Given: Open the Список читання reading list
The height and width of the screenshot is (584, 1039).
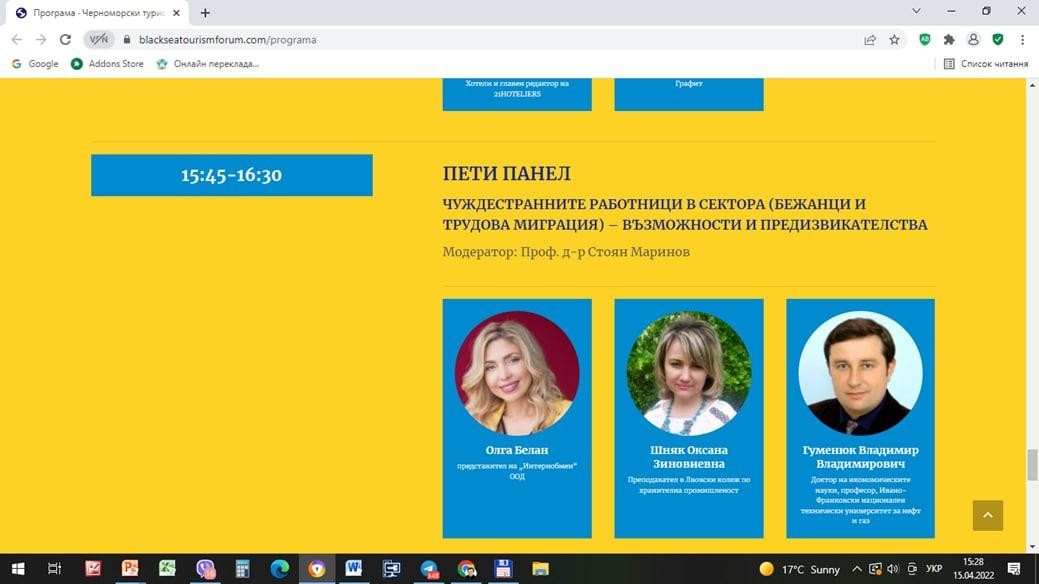Looking at the screenshot, I should pos(985,64).
